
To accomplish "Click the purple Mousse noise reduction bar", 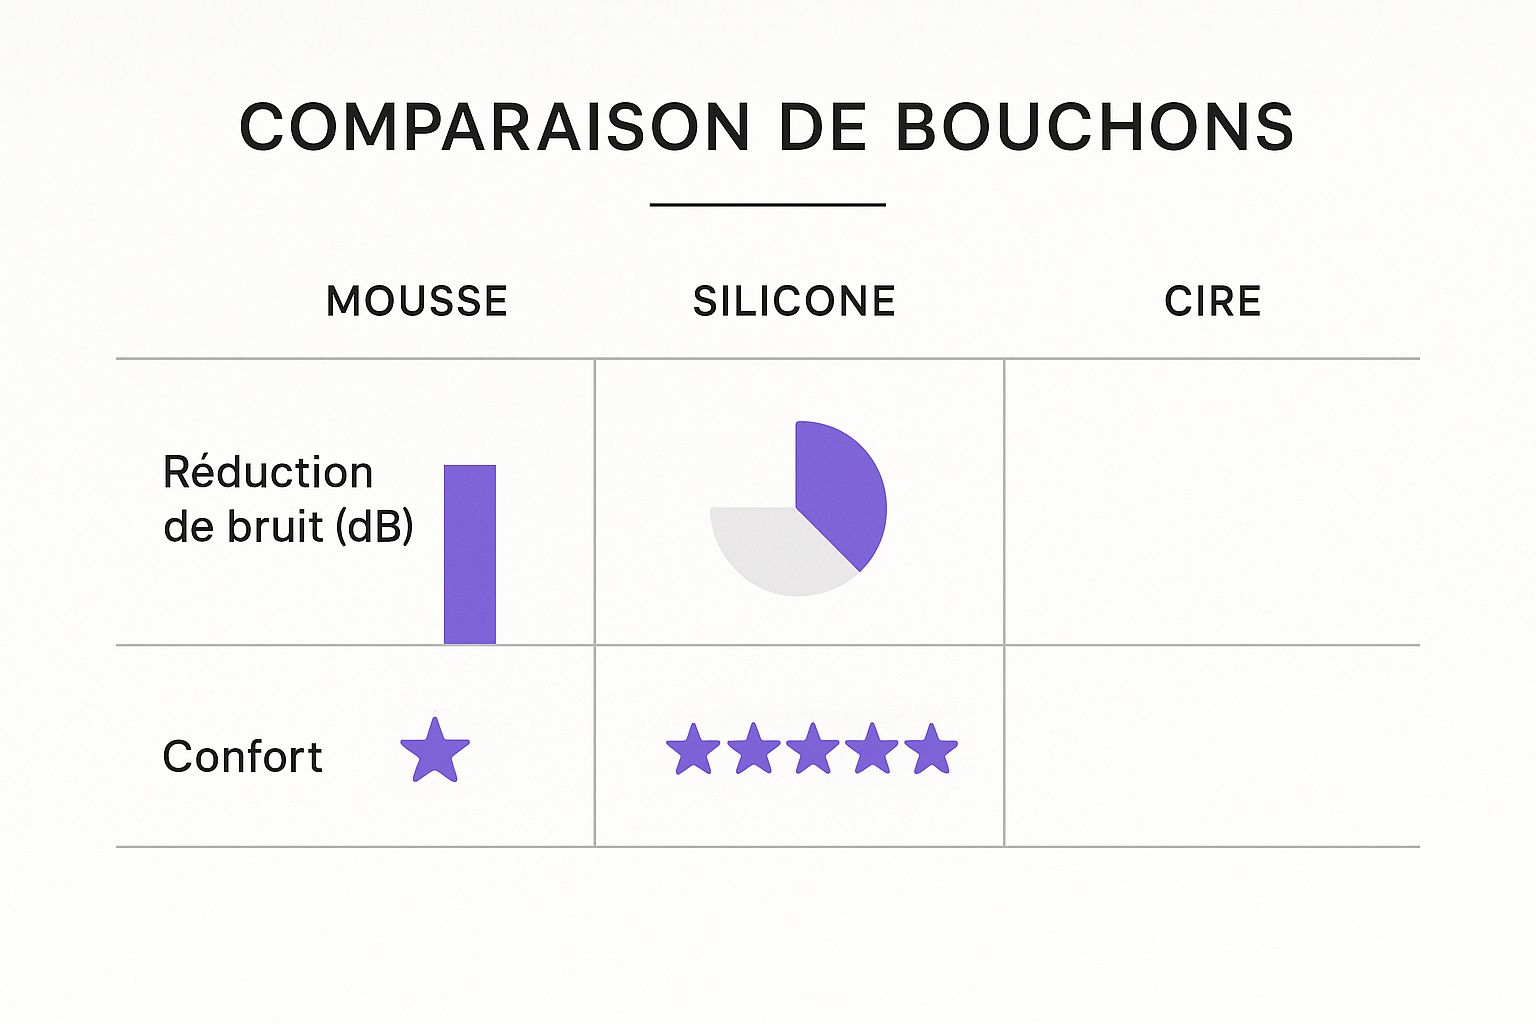I will (x=470, y=554).
